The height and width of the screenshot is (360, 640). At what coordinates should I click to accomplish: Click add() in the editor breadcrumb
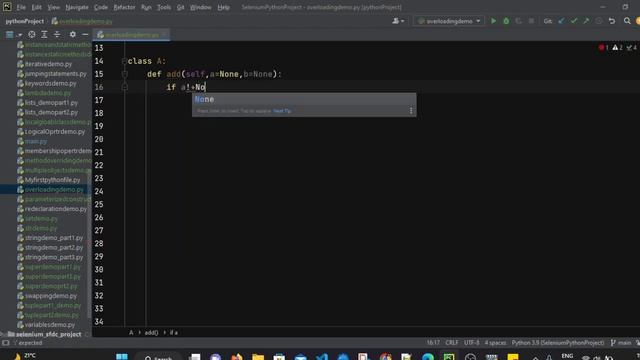tap(151, 333)
